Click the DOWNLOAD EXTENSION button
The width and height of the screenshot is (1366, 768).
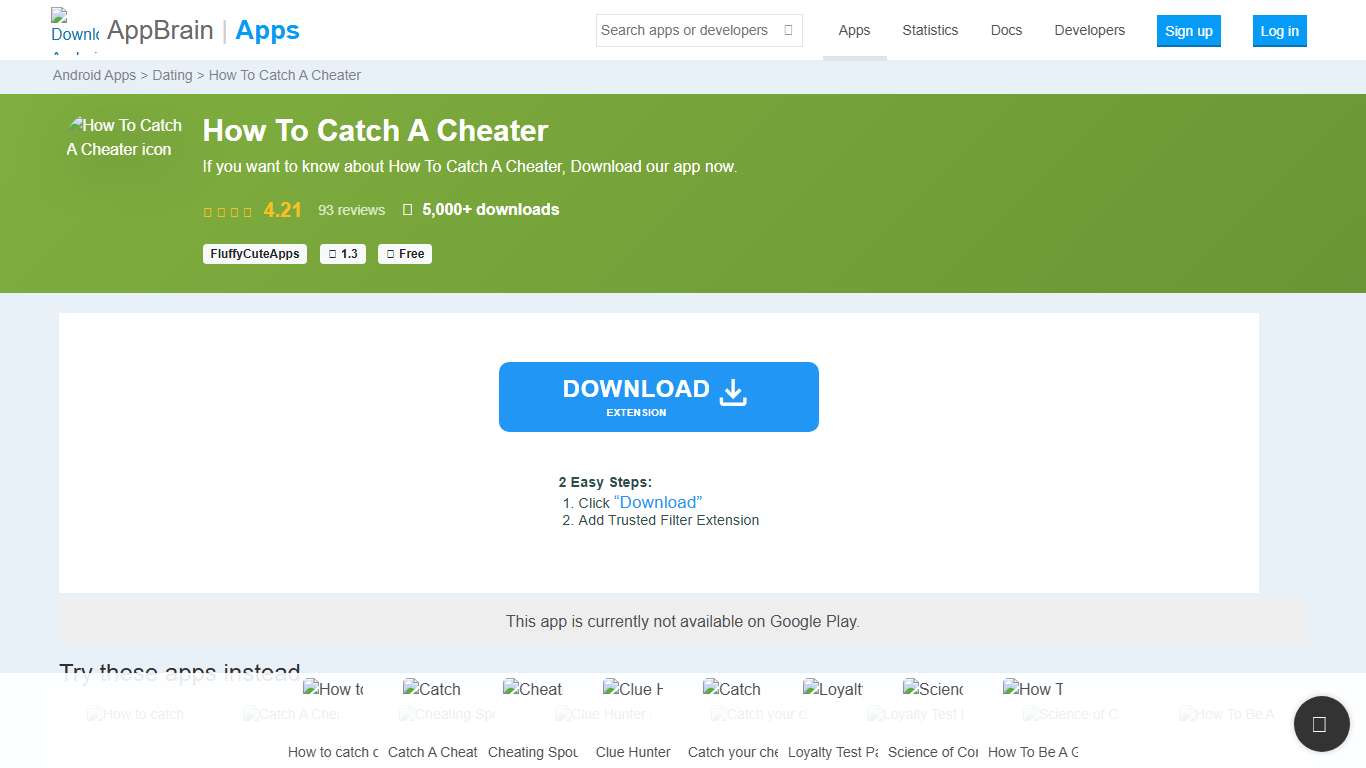pyautogui.click(x=658, y=396)
